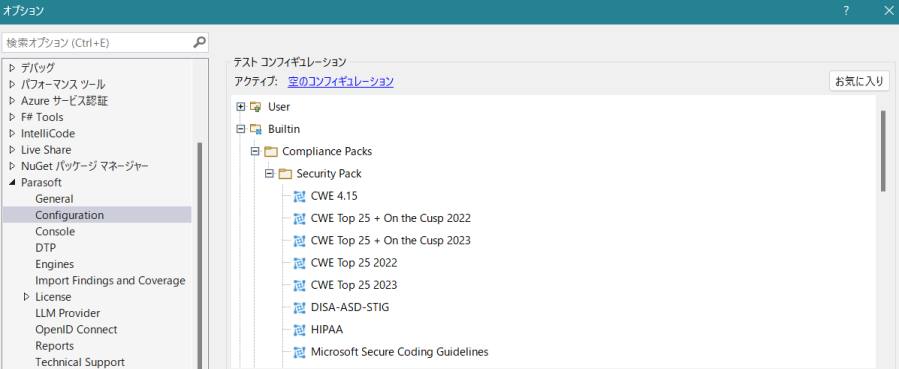
Task: Open the 空のコンフィギュレーション link
Action: (x=341, y=81)
